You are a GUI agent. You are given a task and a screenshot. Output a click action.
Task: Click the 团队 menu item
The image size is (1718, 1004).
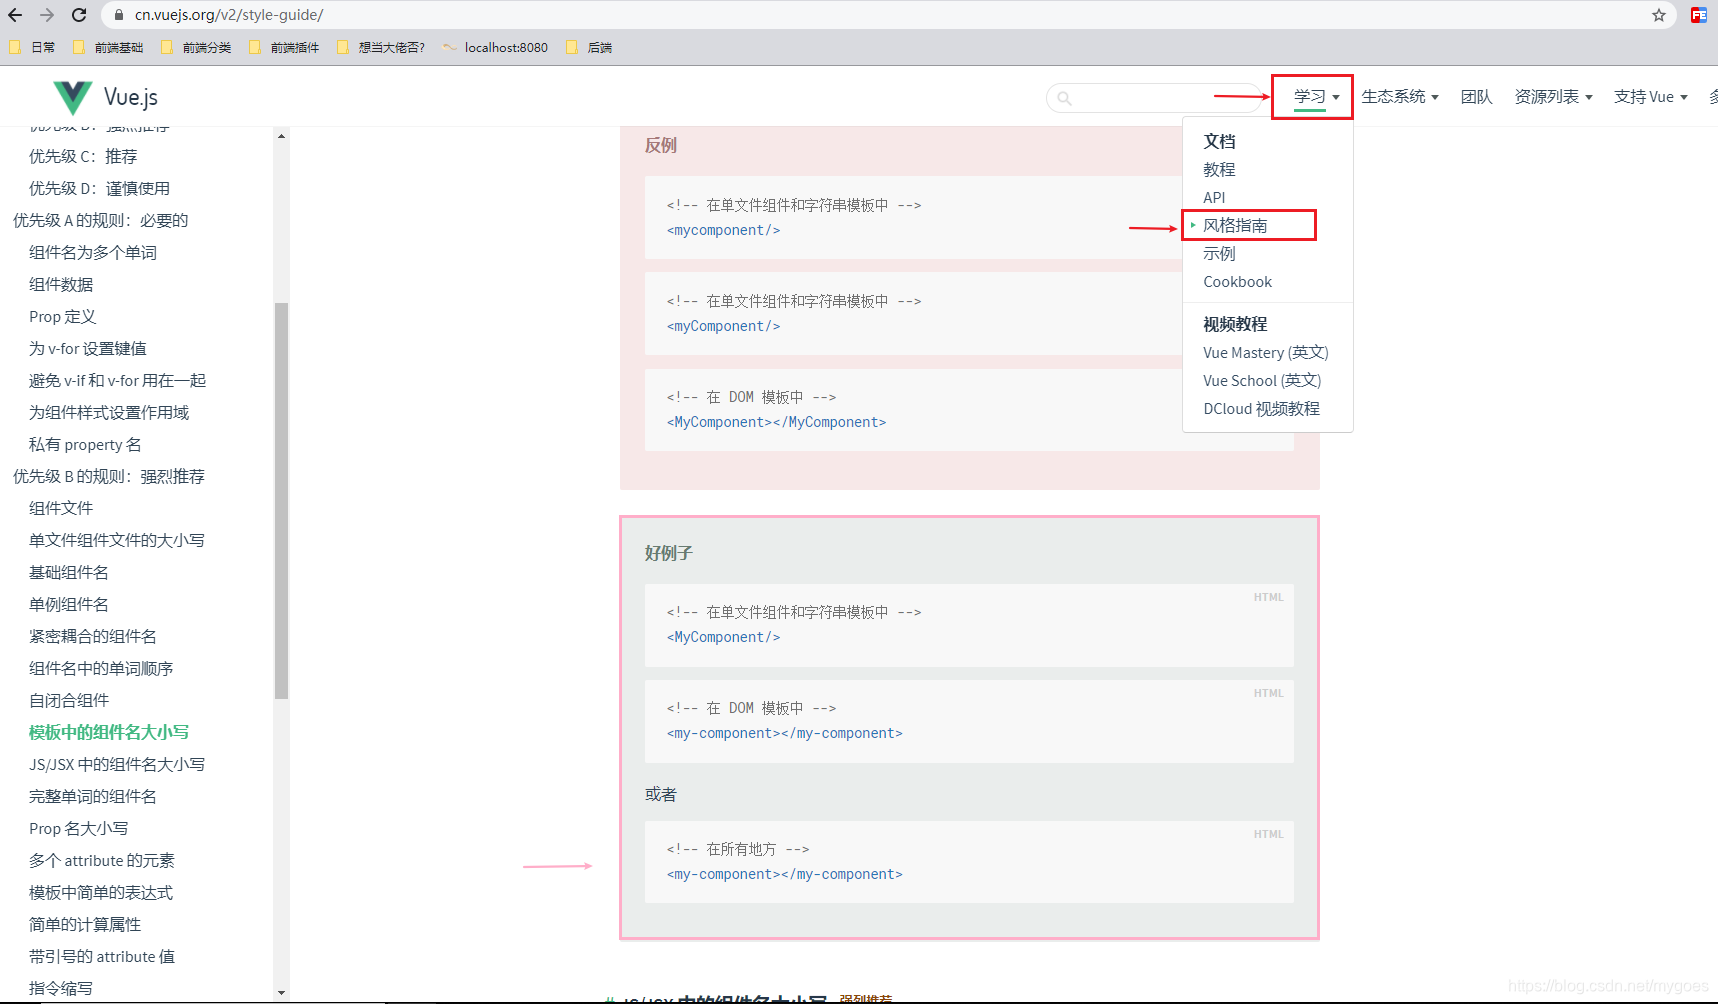click(x=1476, y=96)
